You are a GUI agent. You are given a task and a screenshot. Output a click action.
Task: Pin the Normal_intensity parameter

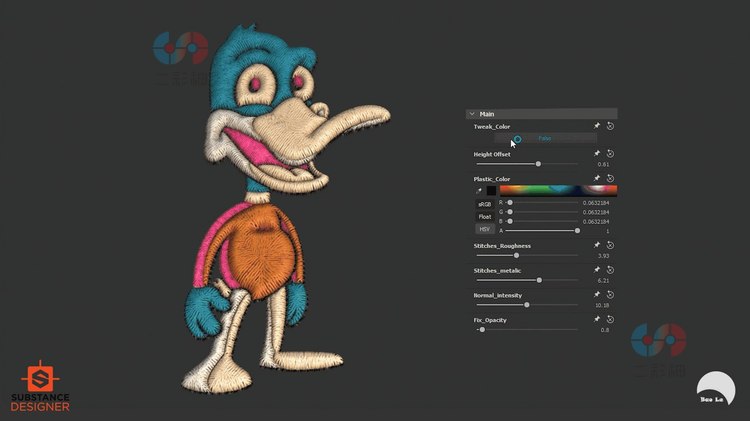click(596, 295)
